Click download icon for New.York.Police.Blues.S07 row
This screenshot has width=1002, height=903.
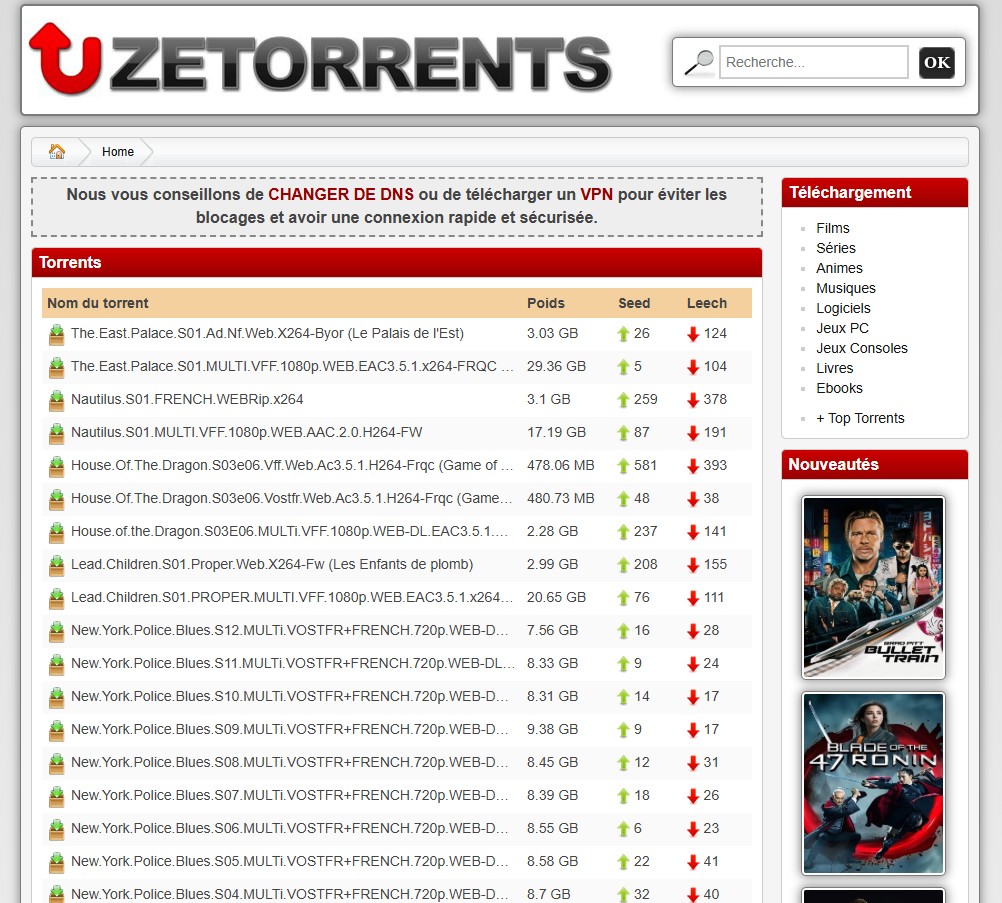tap(57, 796)
